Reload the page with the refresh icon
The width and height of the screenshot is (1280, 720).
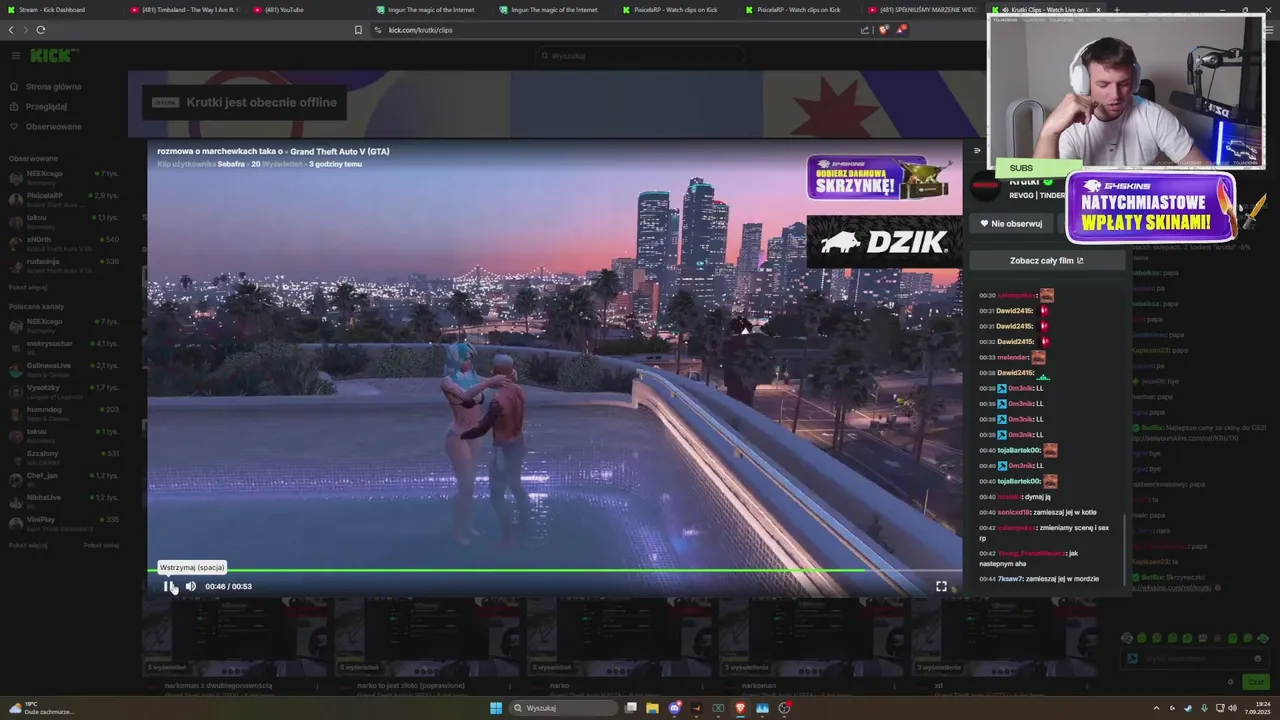pyautogui.click(x=41, y=30)
